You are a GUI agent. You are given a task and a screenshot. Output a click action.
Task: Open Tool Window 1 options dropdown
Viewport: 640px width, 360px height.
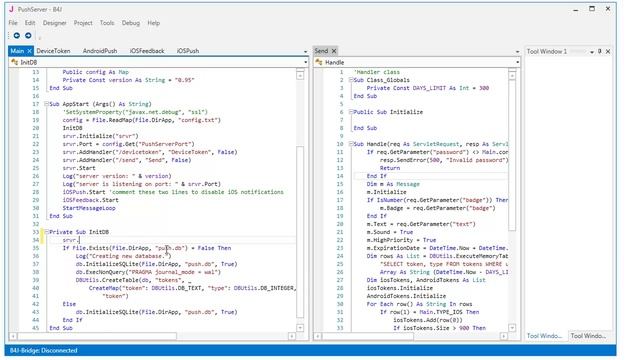point(592,51)
